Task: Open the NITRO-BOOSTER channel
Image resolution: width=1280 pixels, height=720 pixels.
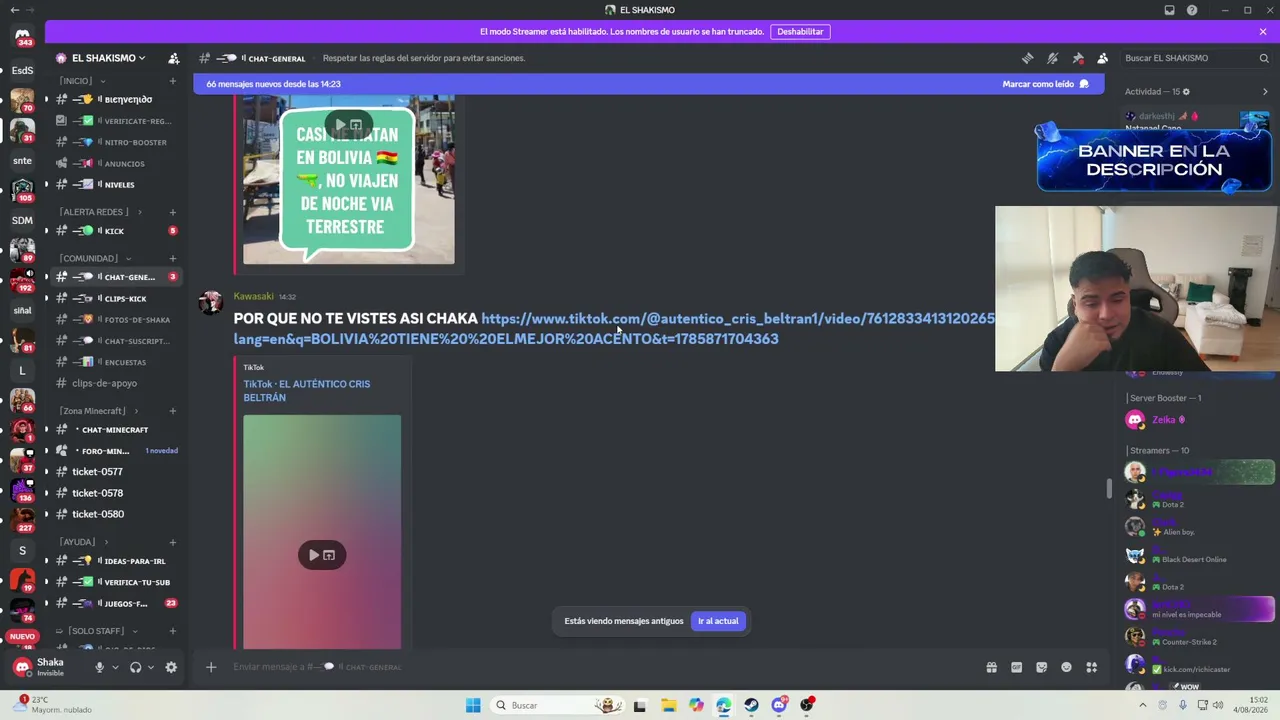Action: pos(117,142)
